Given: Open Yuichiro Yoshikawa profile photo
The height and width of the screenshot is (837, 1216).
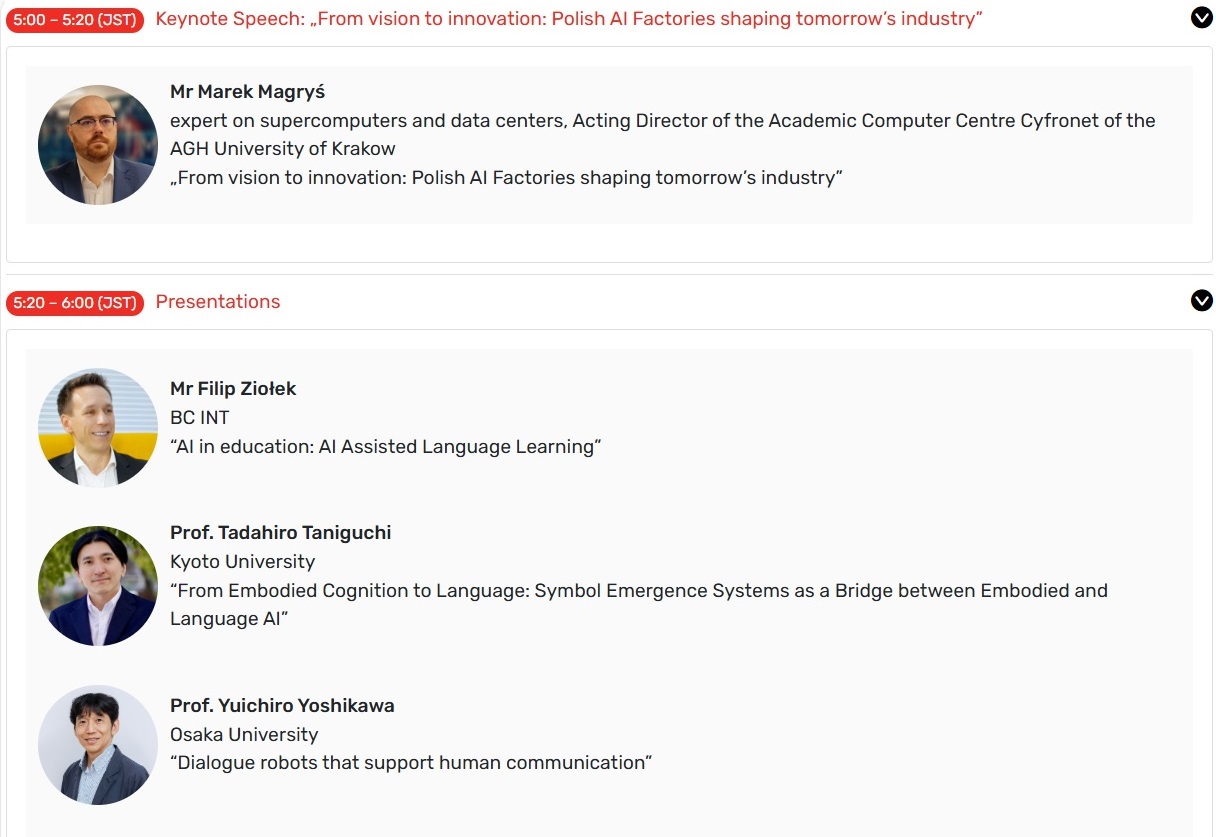Looking at the screenshot, I should (98, 745).
